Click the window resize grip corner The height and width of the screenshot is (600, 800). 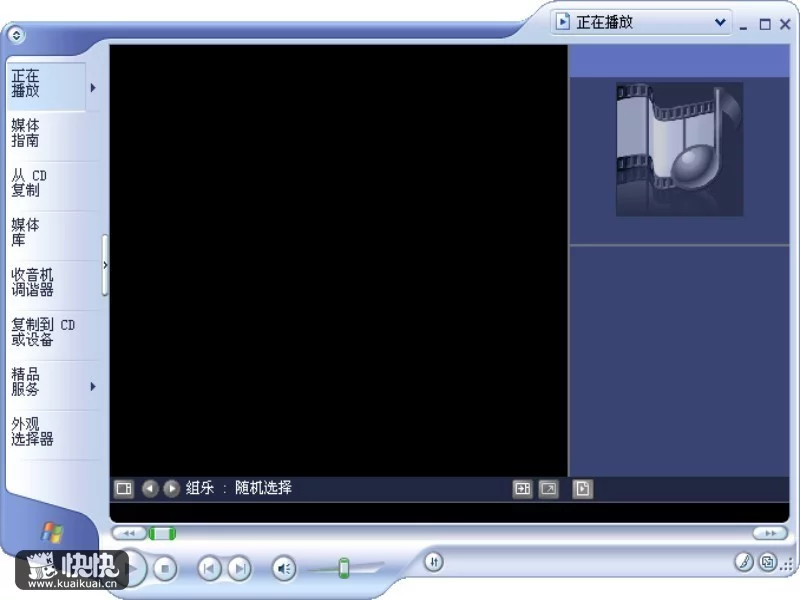pyautogui.click(x=788, y=564)
